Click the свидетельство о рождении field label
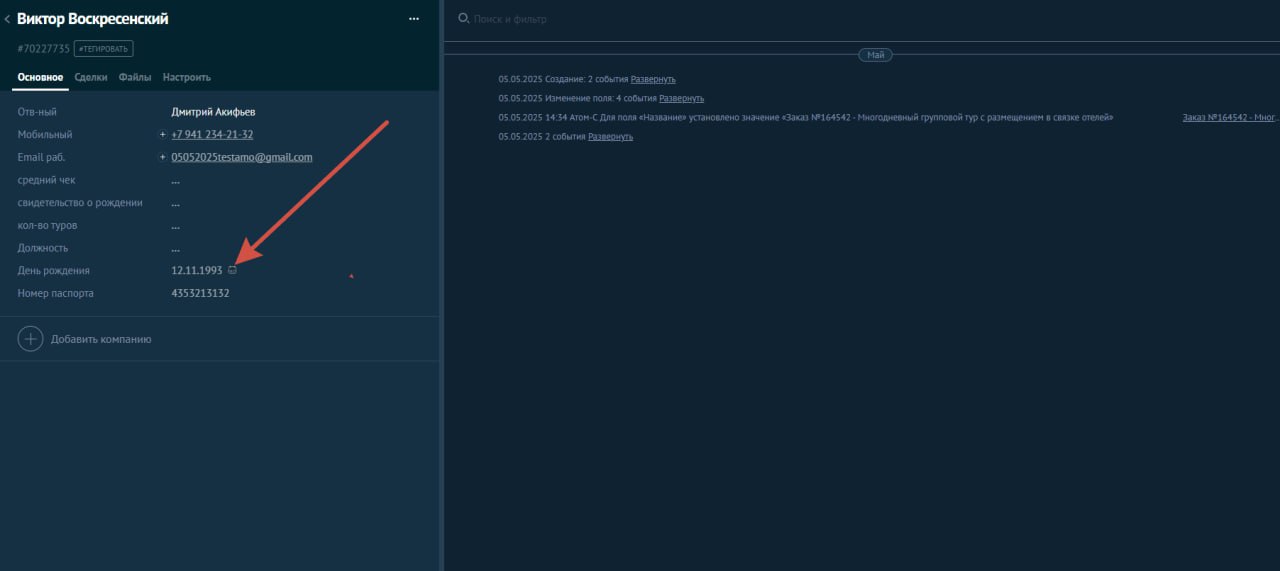 80,203
